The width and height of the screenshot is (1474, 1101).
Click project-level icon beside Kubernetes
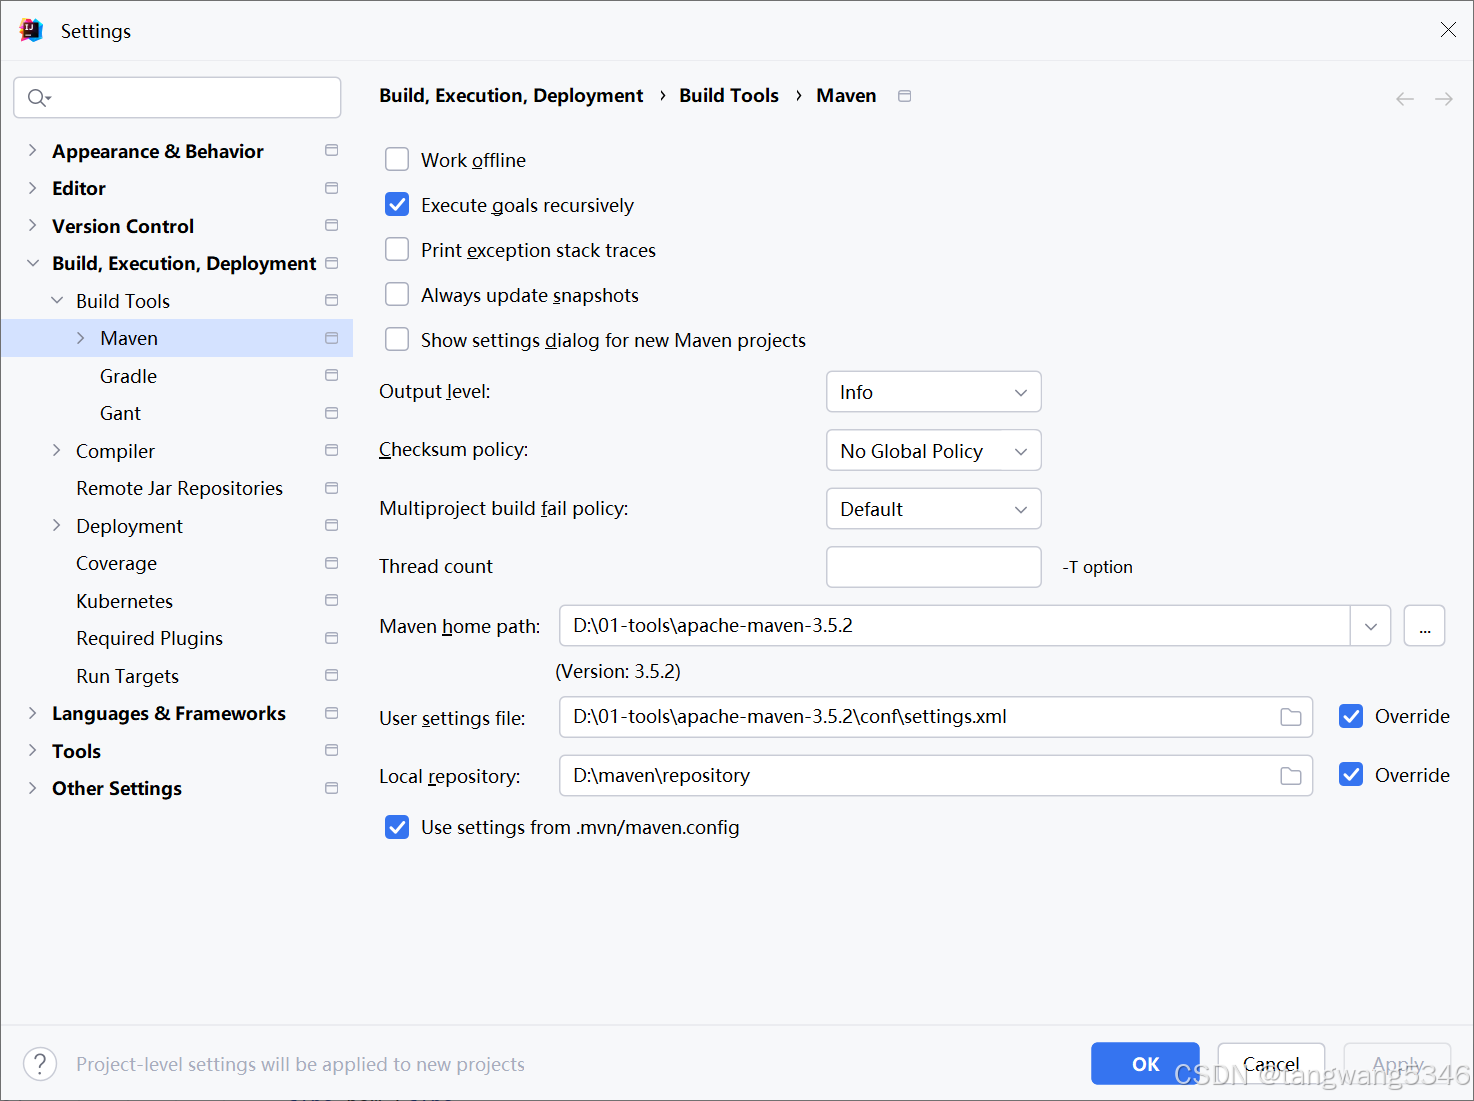(332, 600)
